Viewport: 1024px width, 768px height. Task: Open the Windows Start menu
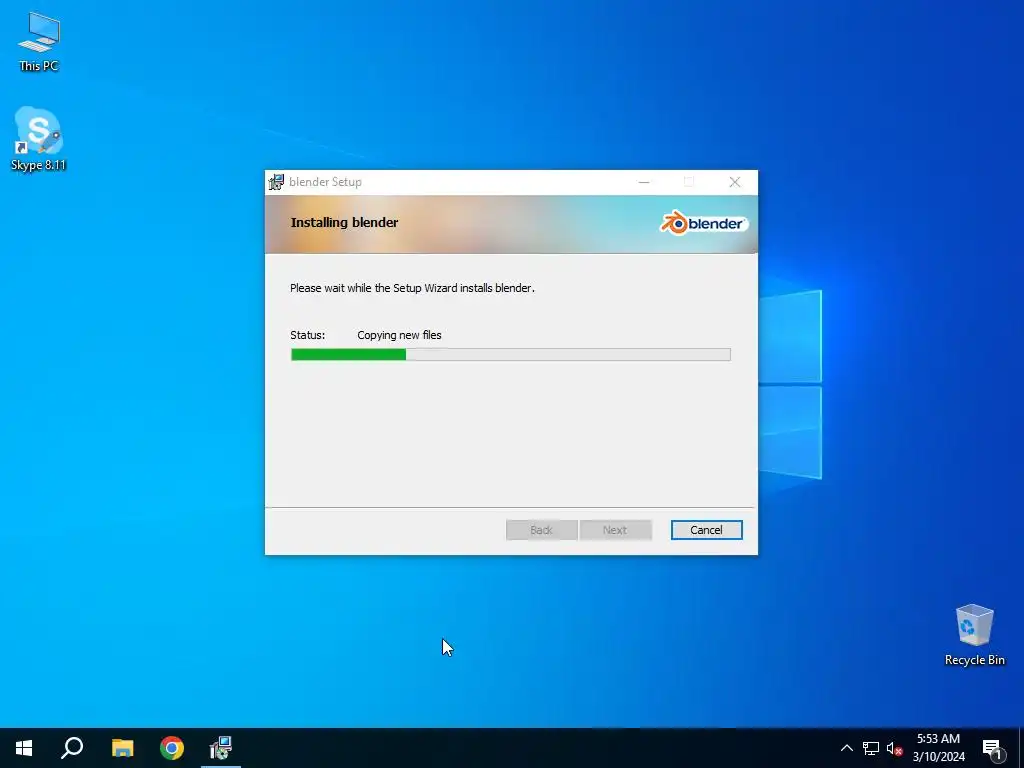click(x=24, y=748)
